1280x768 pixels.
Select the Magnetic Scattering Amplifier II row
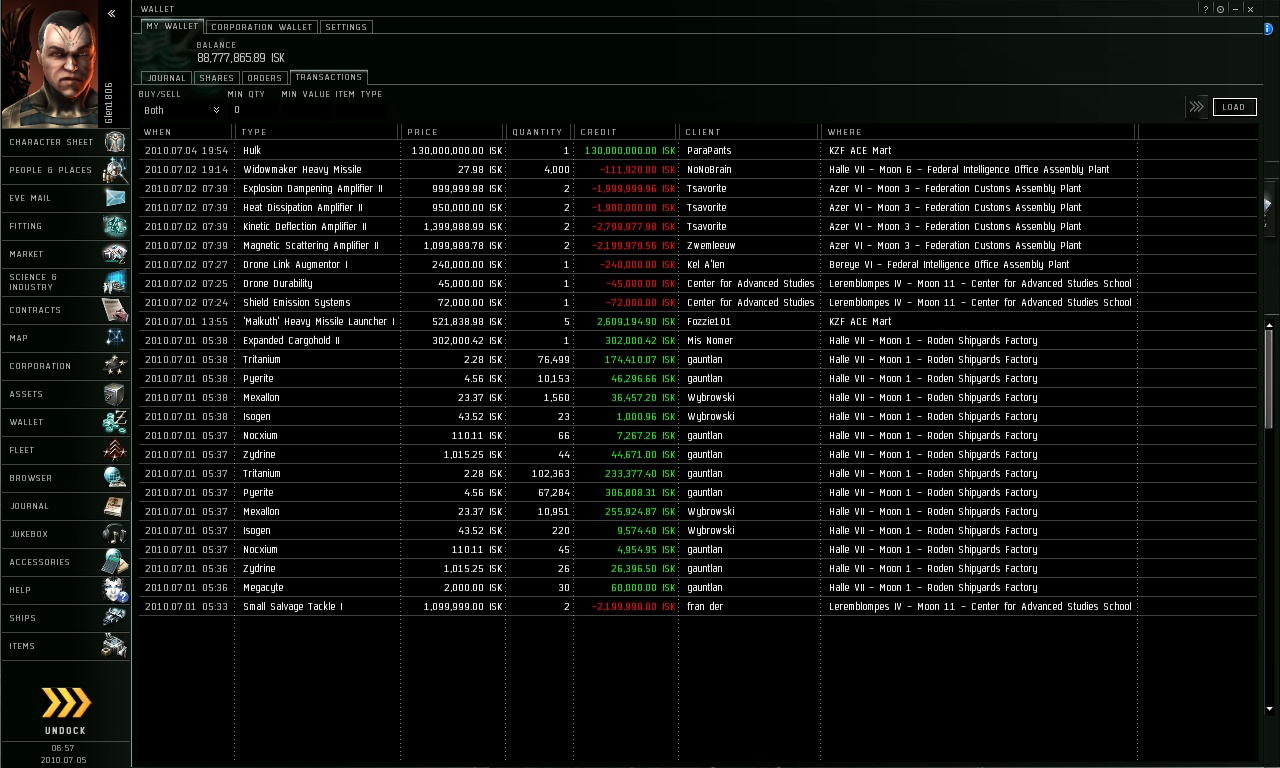(698, 246)
